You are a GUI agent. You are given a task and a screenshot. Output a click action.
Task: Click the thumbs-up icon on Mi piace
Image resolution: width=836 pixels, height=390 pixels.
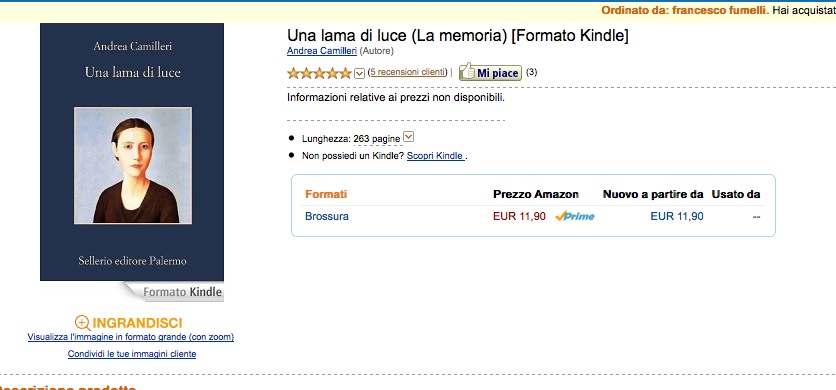[x=467, y=71]
